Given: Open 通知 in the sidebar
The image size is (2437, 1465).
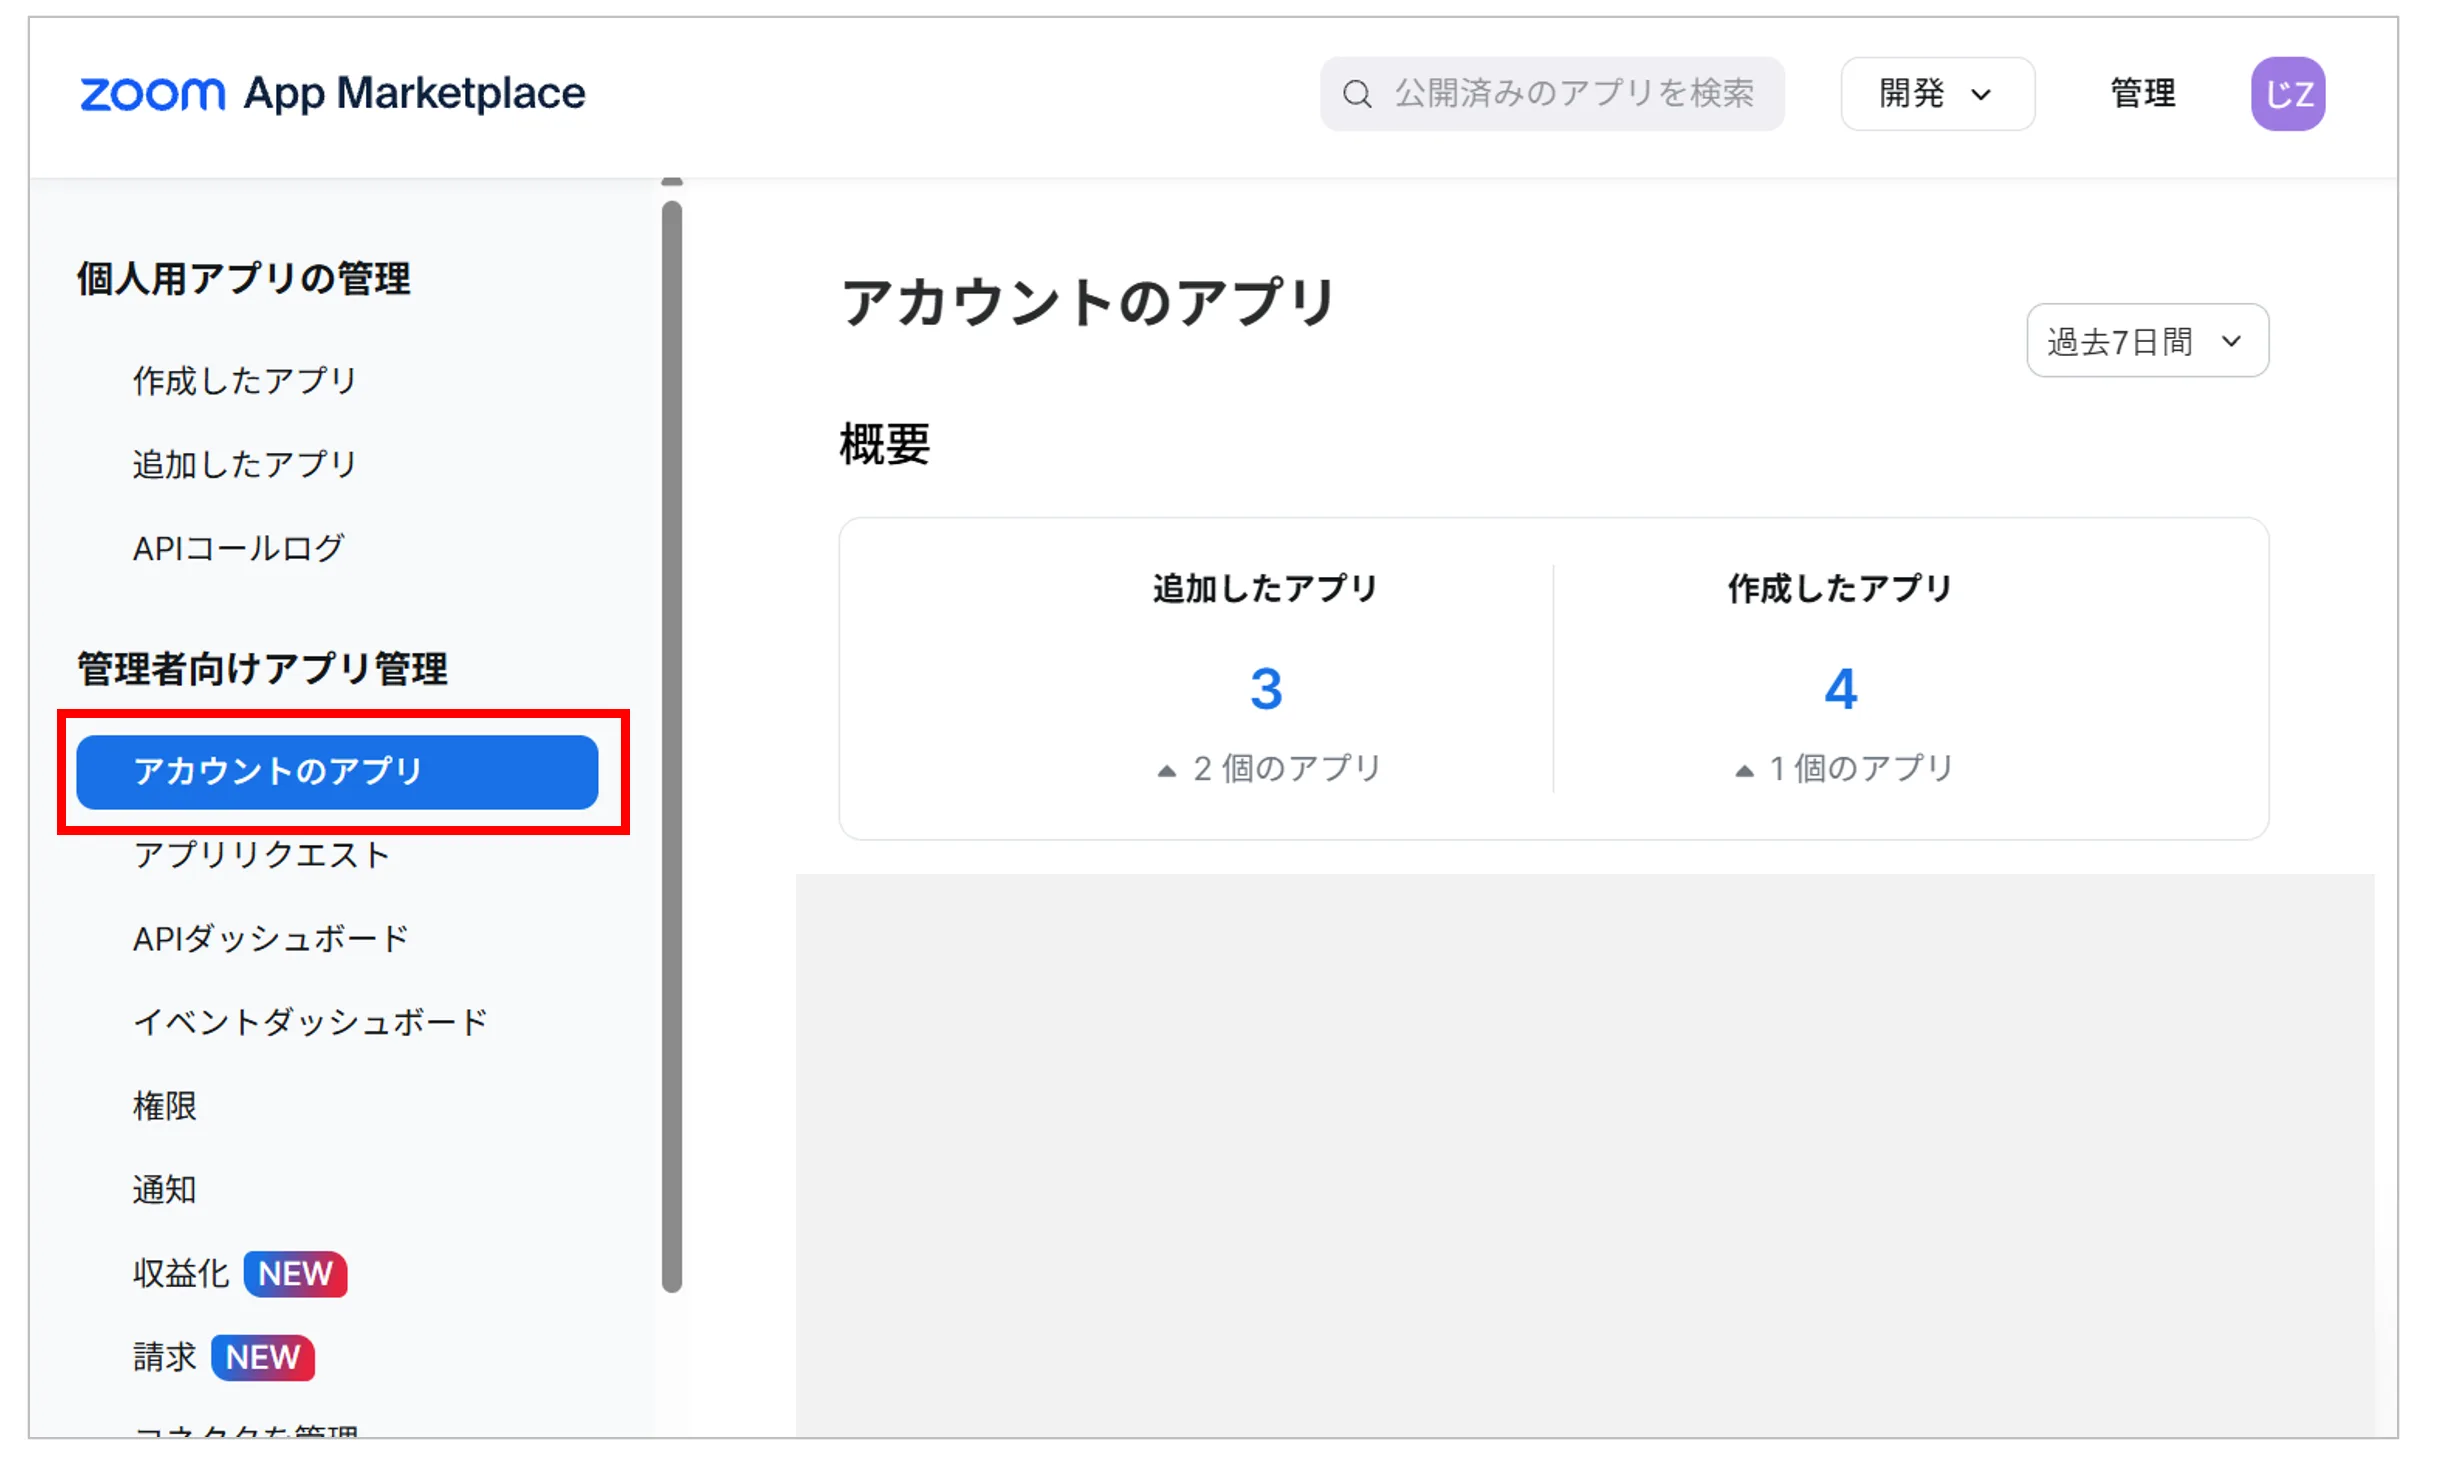Looking at the screenshot, I should (165, 1190).
